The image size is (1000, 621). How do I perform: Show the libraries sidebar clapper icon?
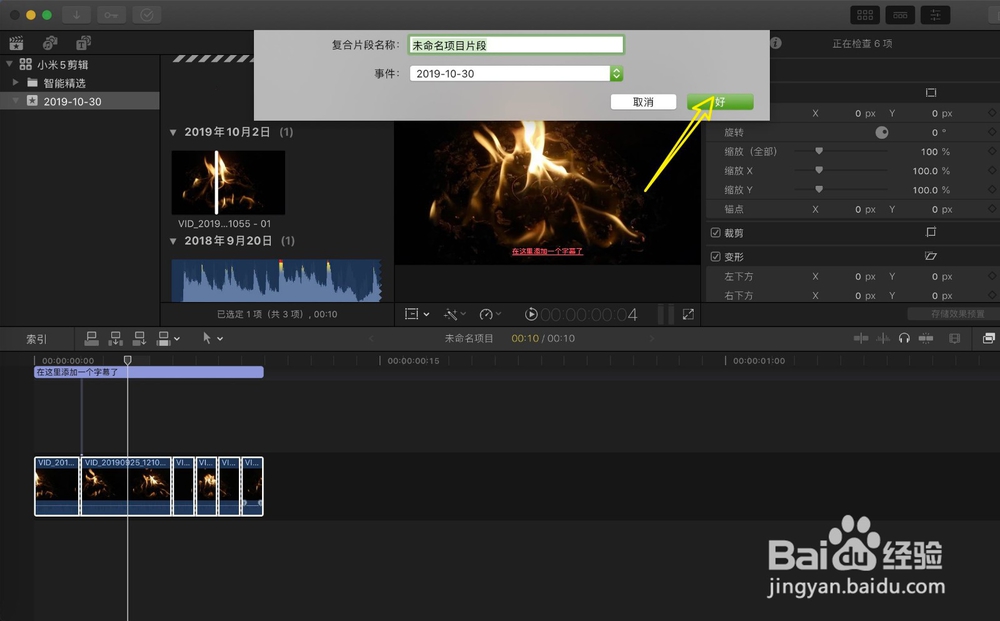pyautogui.click(x=16, y=43)
